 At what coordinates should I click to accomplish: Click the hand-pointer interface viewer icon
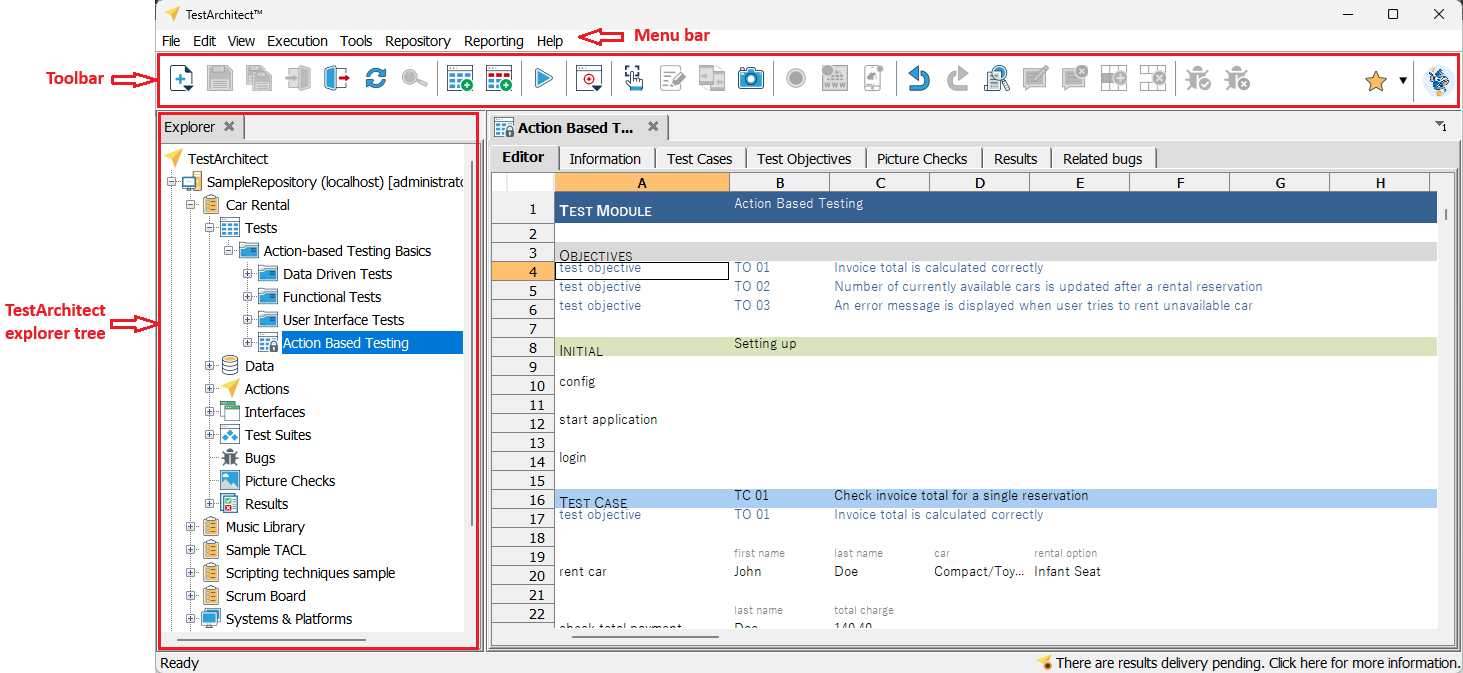pyautogui.click(x=633, y=79)
